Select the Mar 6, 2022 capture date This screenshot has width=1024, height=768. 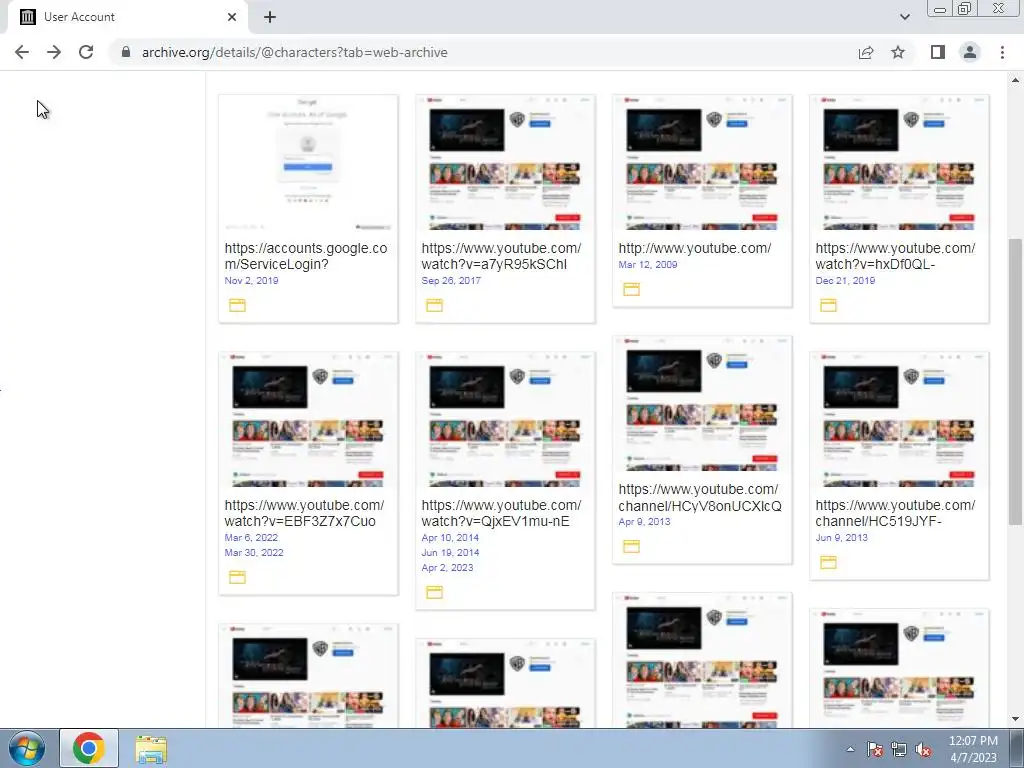click(251, 537)
